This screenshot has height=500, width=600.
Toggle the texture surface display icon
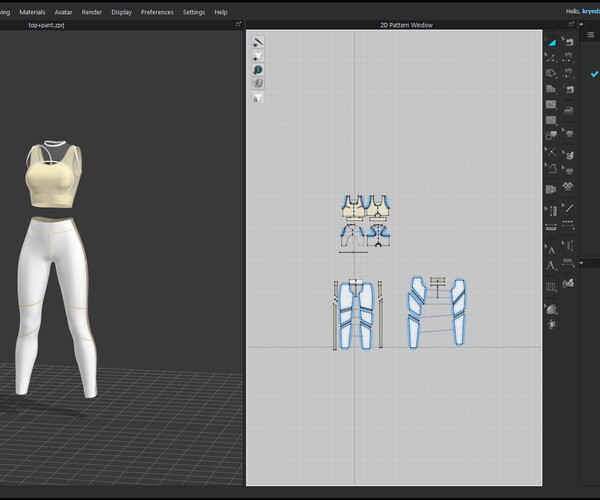(258, 84)
